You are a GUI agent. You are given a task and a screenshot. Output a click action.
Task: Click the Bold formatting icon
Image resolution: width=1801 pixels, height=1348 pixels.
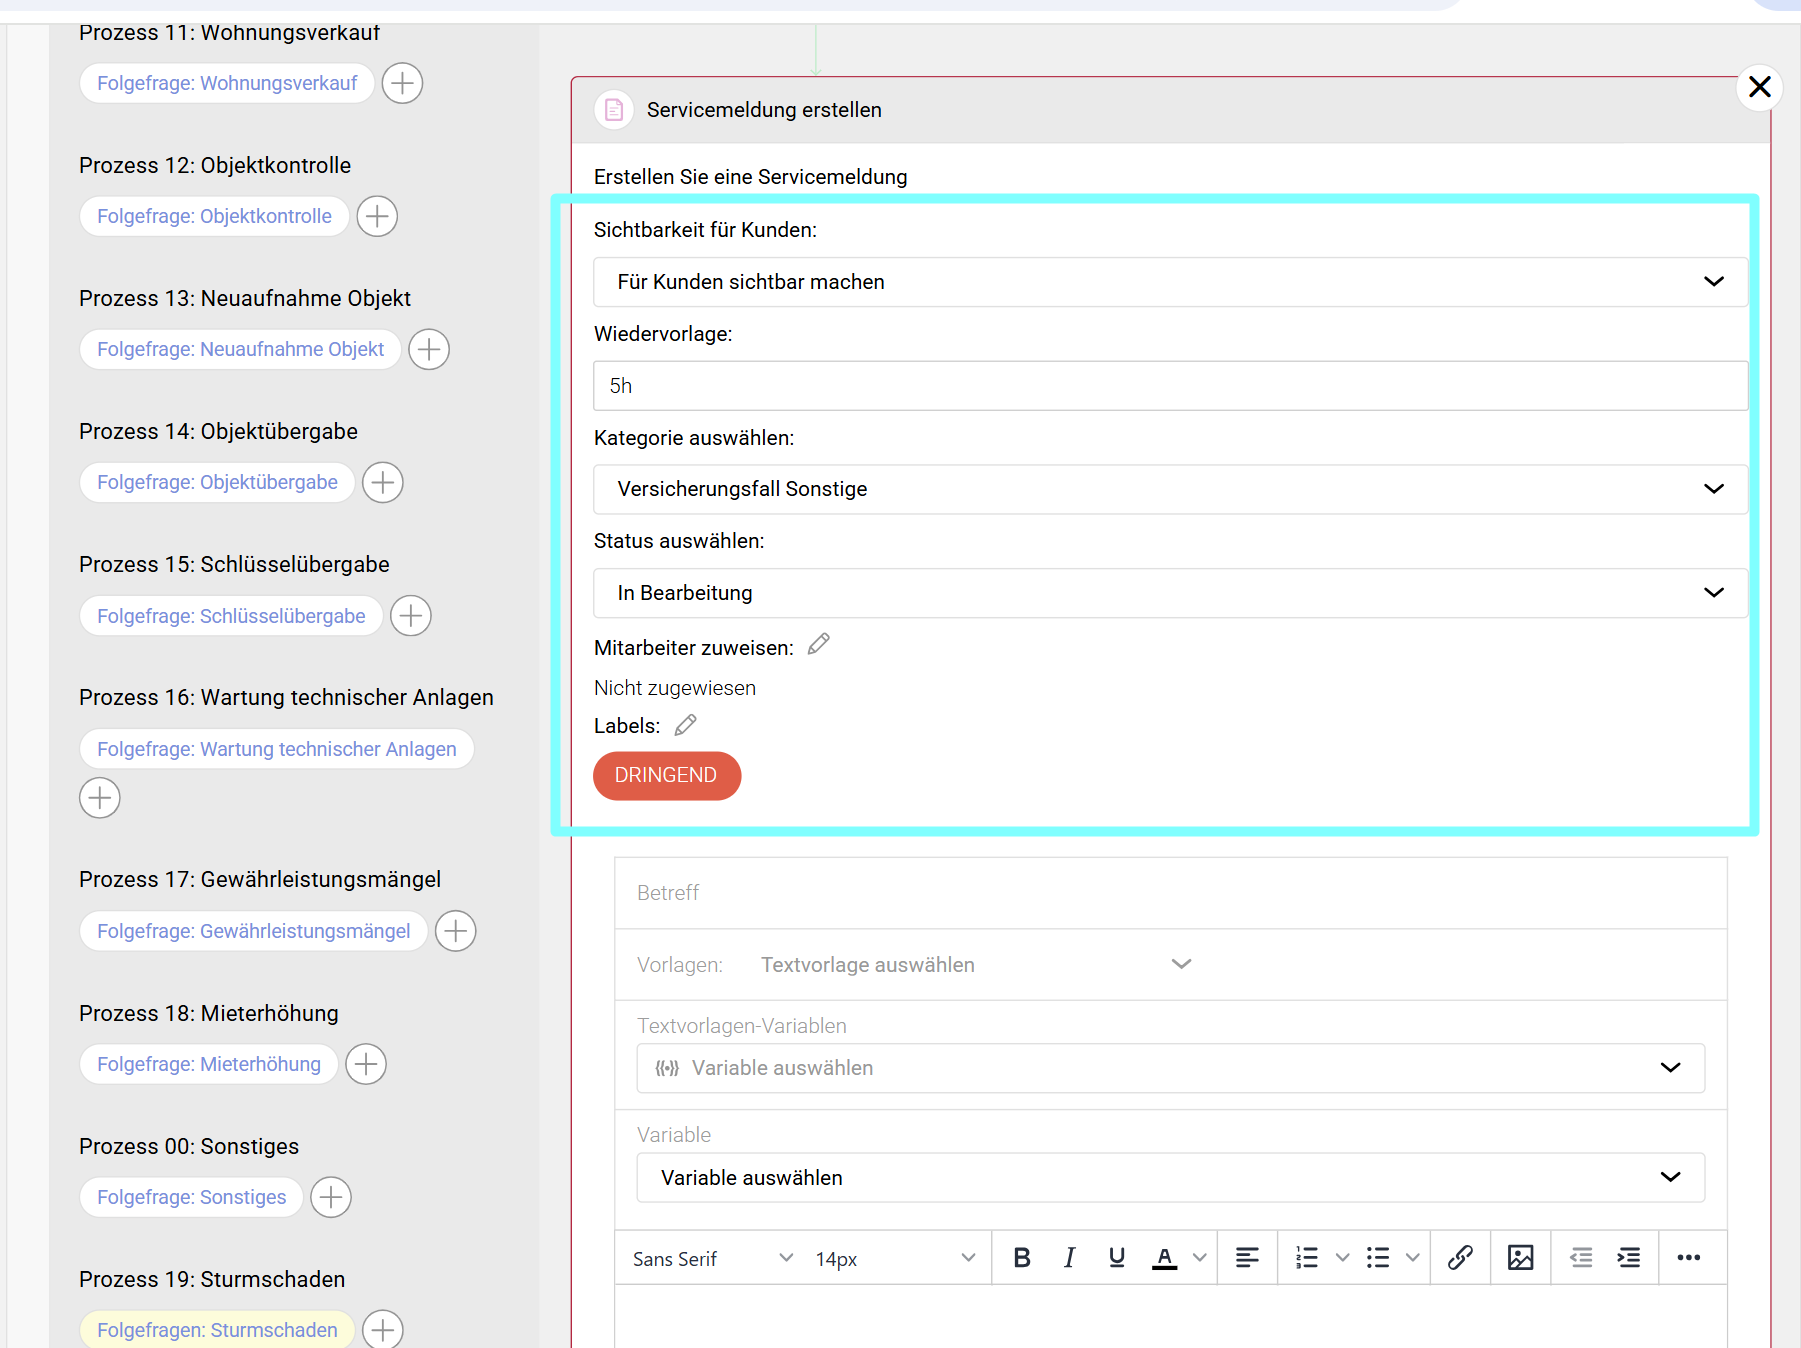pyautogui.click(x=1021, y=1258)
